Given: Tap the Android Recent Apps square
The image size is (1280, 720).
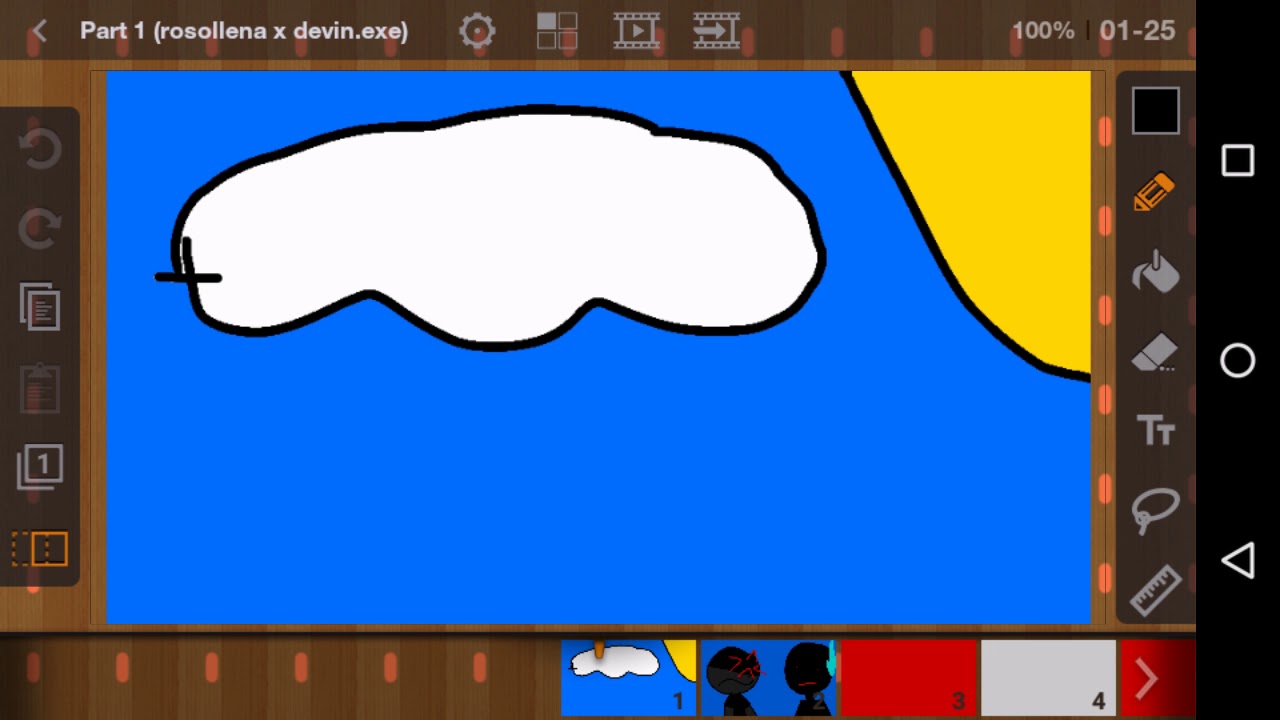Looking at the screenshot, I should tap(1238, 161).
